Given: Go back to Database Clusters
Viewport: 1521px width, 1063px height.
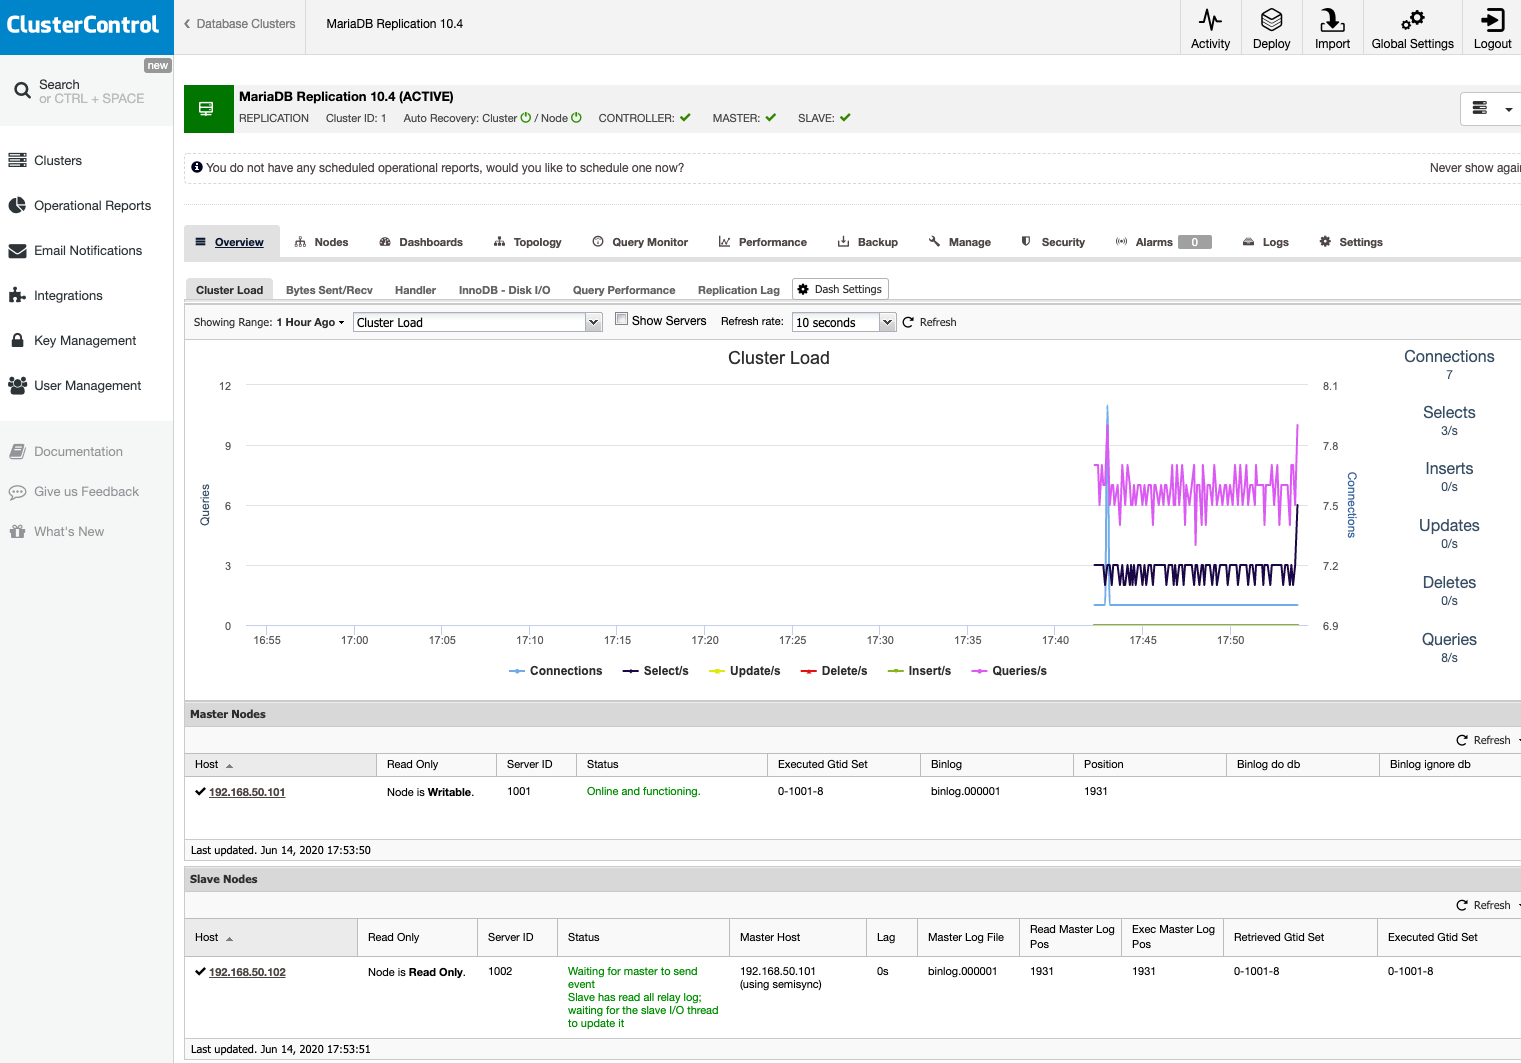Looking at the screenshot, I should point(239,24).
